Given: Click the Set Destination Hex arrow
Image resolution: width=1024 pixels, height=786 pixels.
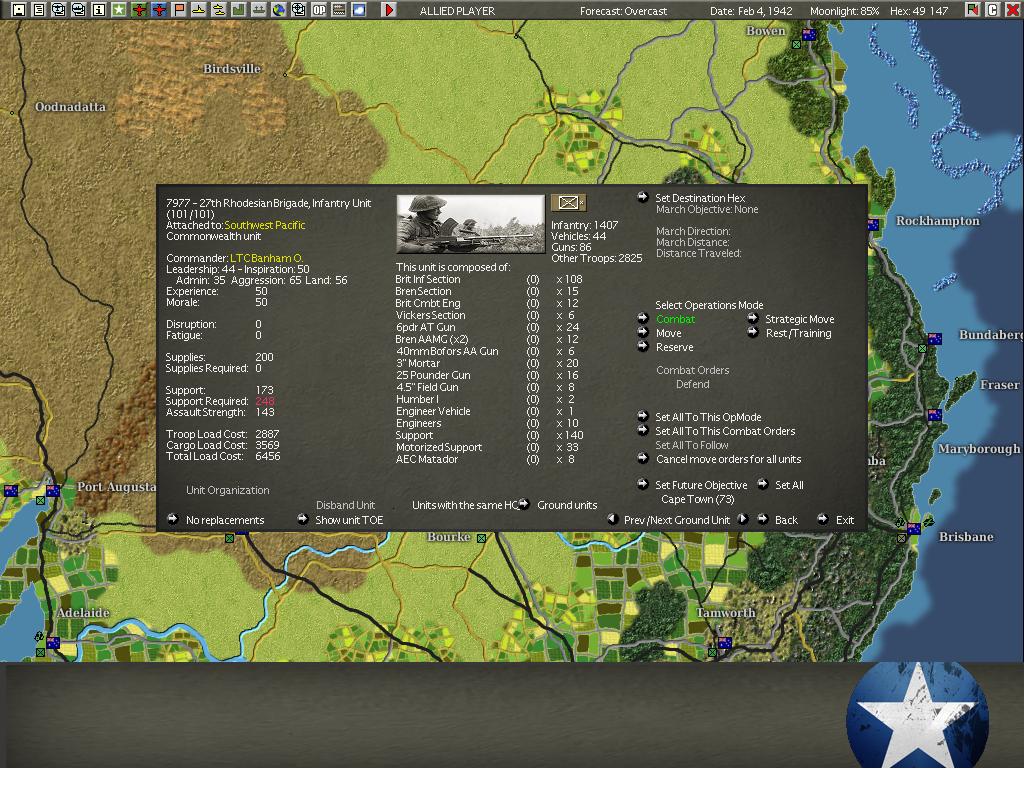Looking at the screenshot, I should [x=643, y=197].
